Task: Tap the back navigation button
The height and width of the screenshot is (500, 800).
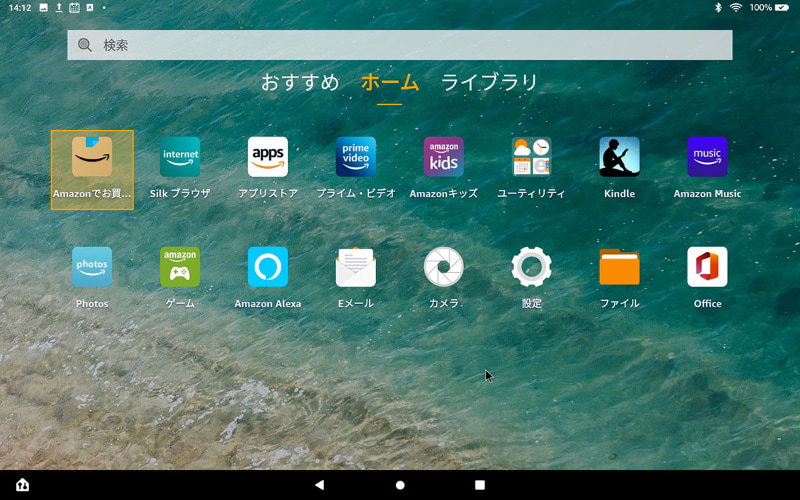Action: coord(319,485)
